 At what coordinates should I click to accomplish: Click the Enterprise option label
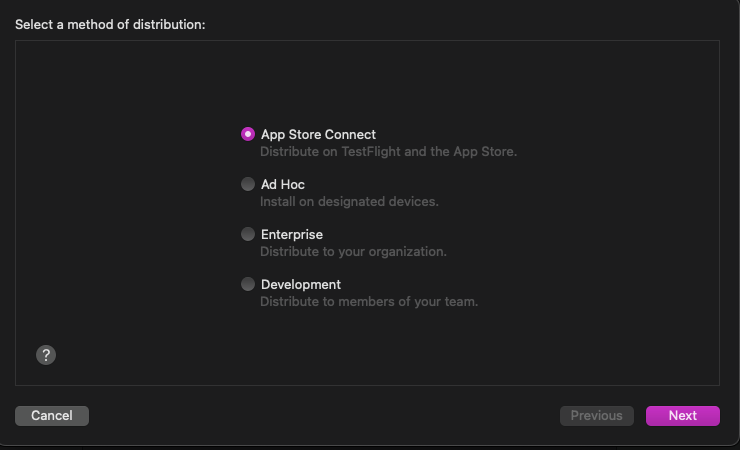pos(292,234)
